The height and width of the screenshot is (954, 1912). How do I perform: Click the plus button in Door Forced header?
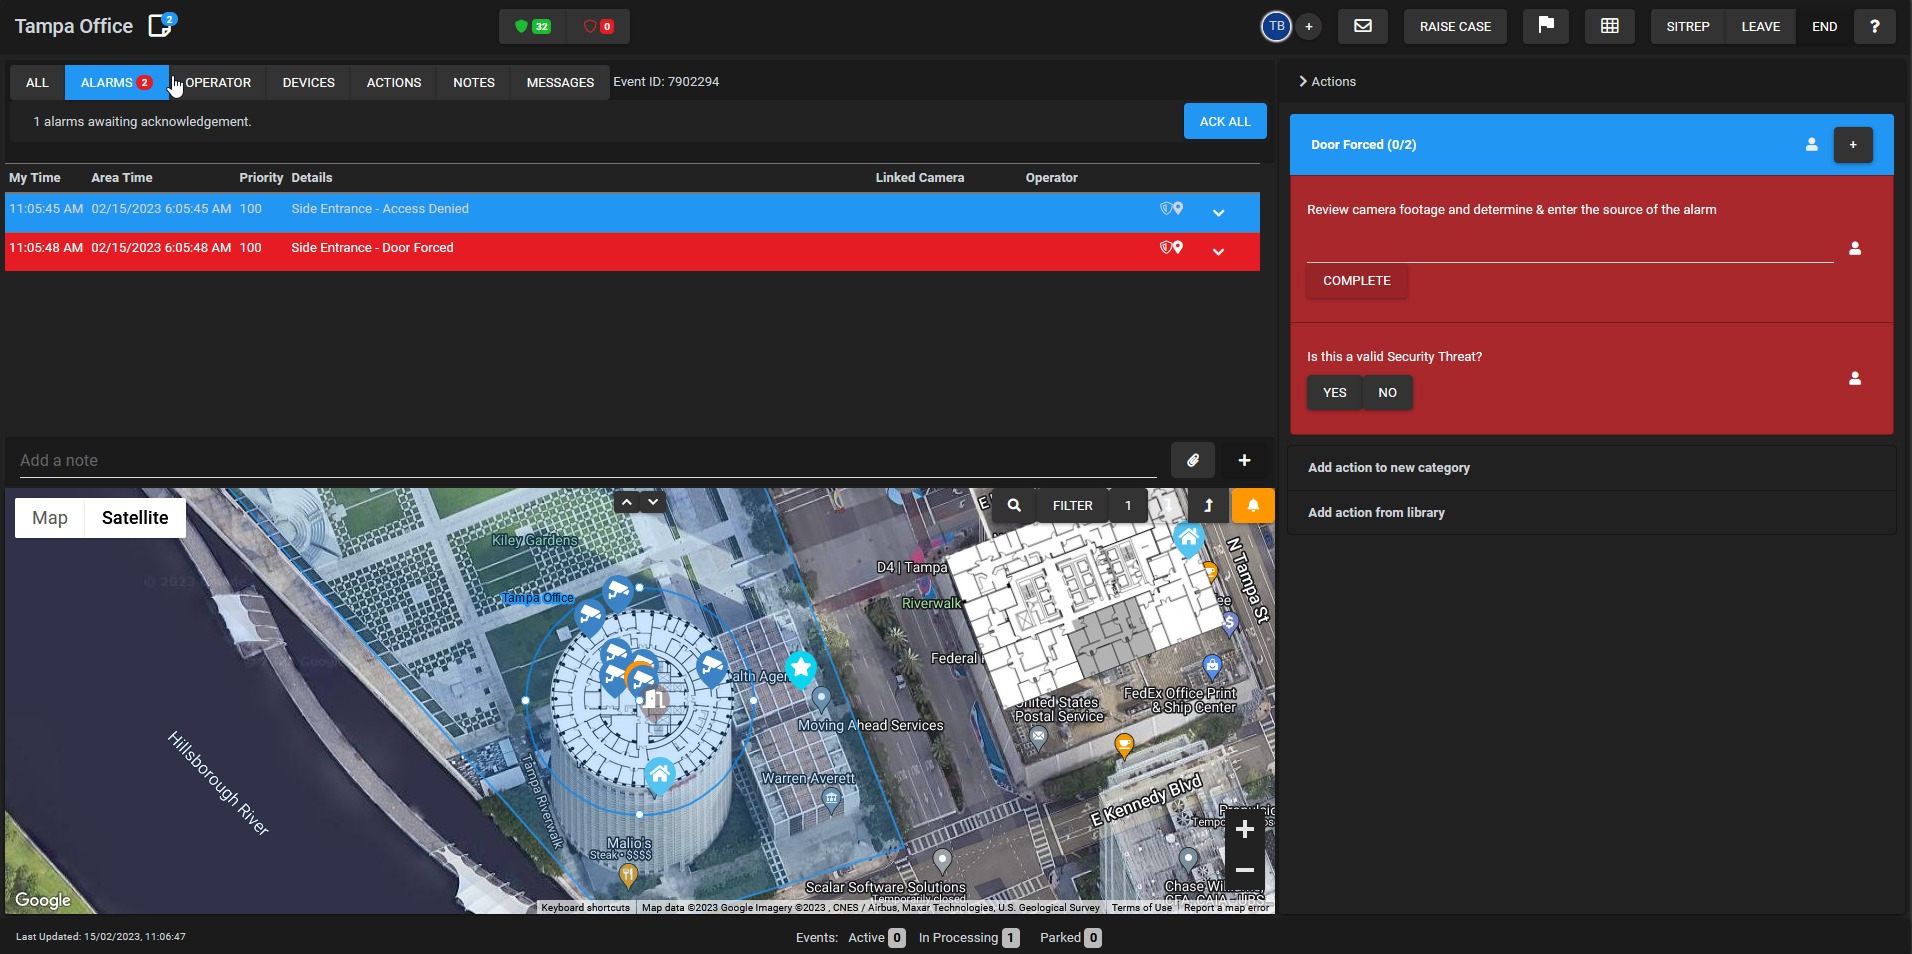pos(1853,145)
